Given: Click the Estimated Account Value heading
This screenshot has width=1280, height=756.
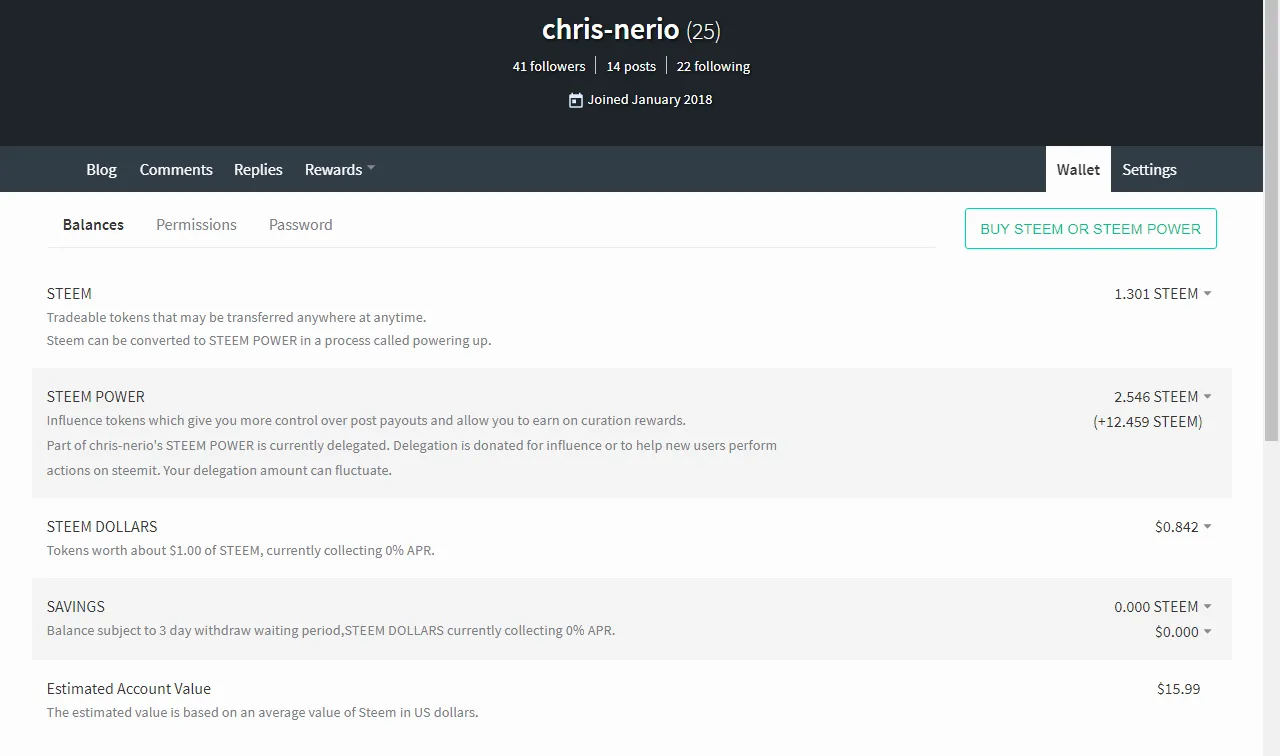Looking at the screenshot, I should pos(129,689).
